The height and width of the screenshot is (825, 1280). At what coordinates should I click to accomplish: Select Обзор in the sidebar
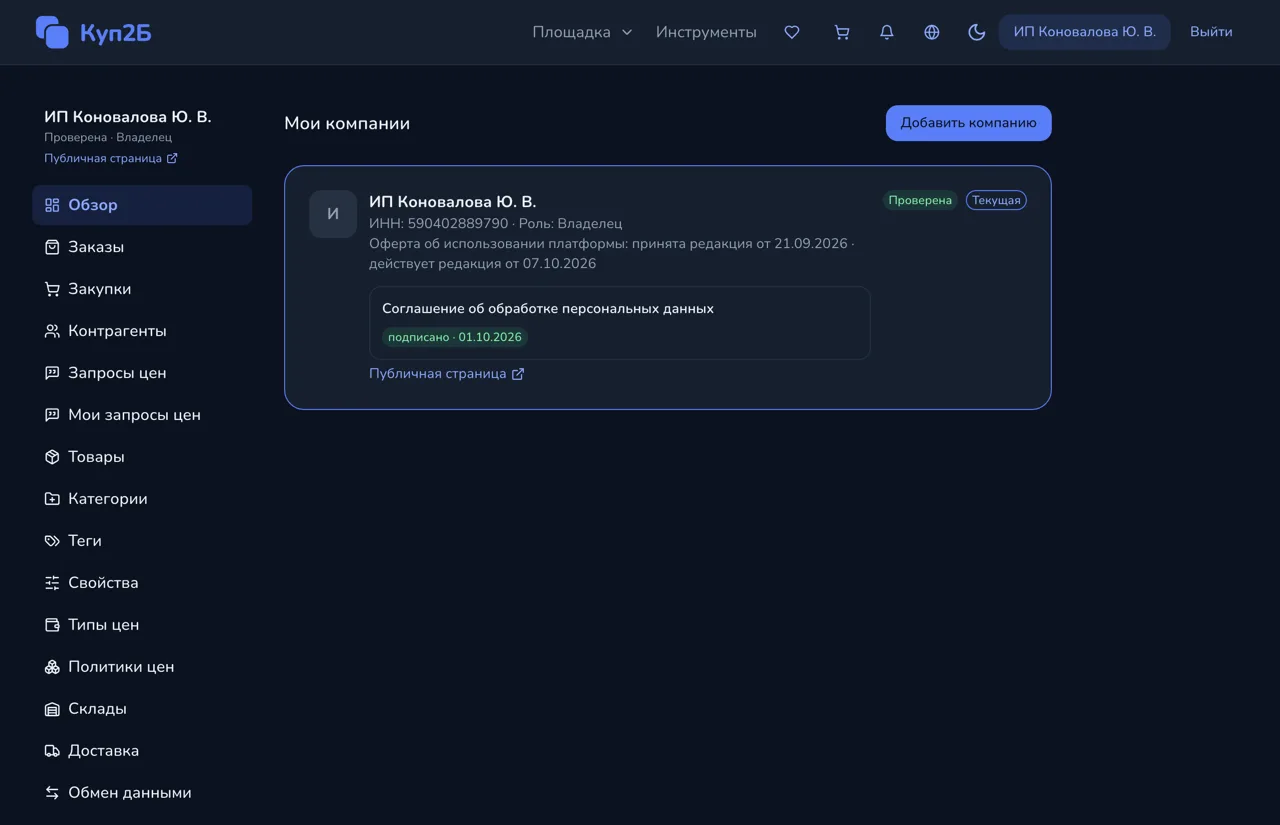click(x=142, y=205)
